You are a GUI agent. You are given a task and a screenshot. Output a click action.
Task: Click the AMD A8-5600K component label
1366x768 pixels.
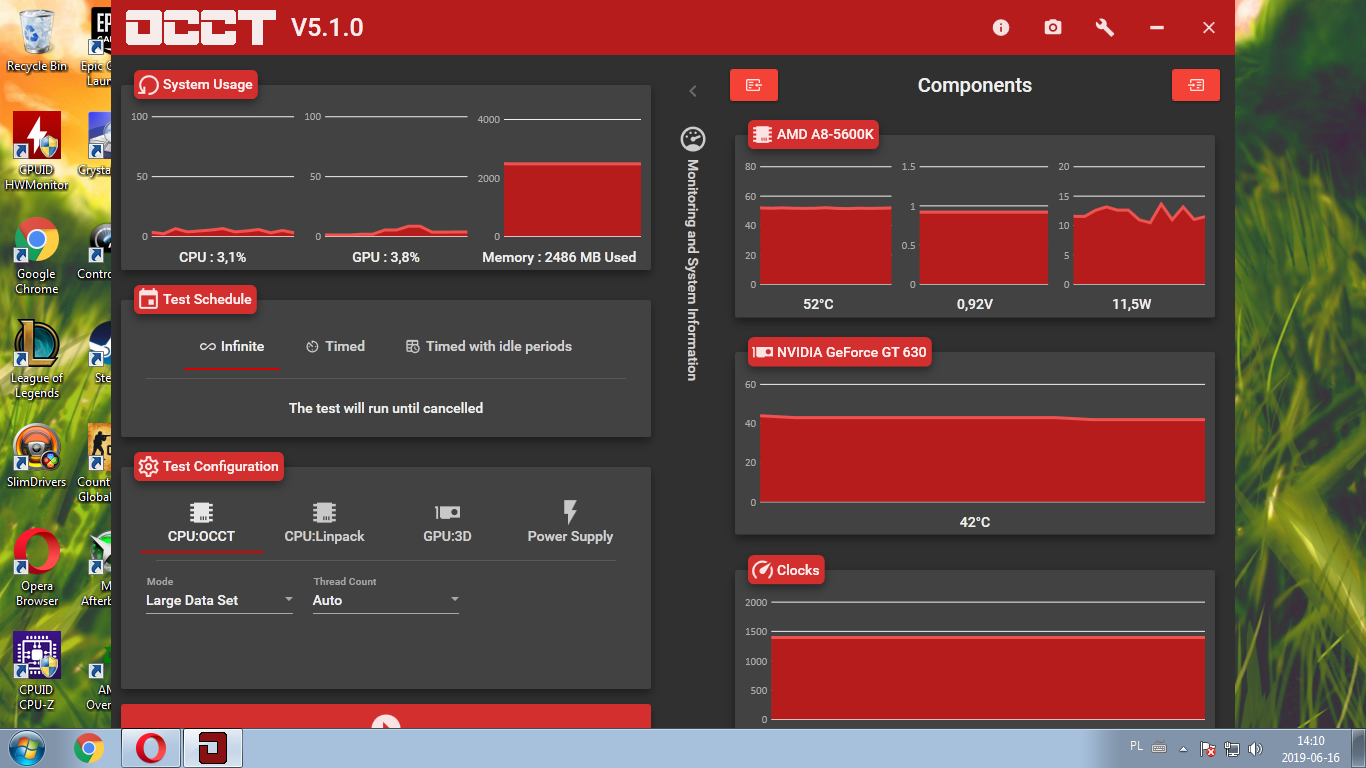[813, 134]
